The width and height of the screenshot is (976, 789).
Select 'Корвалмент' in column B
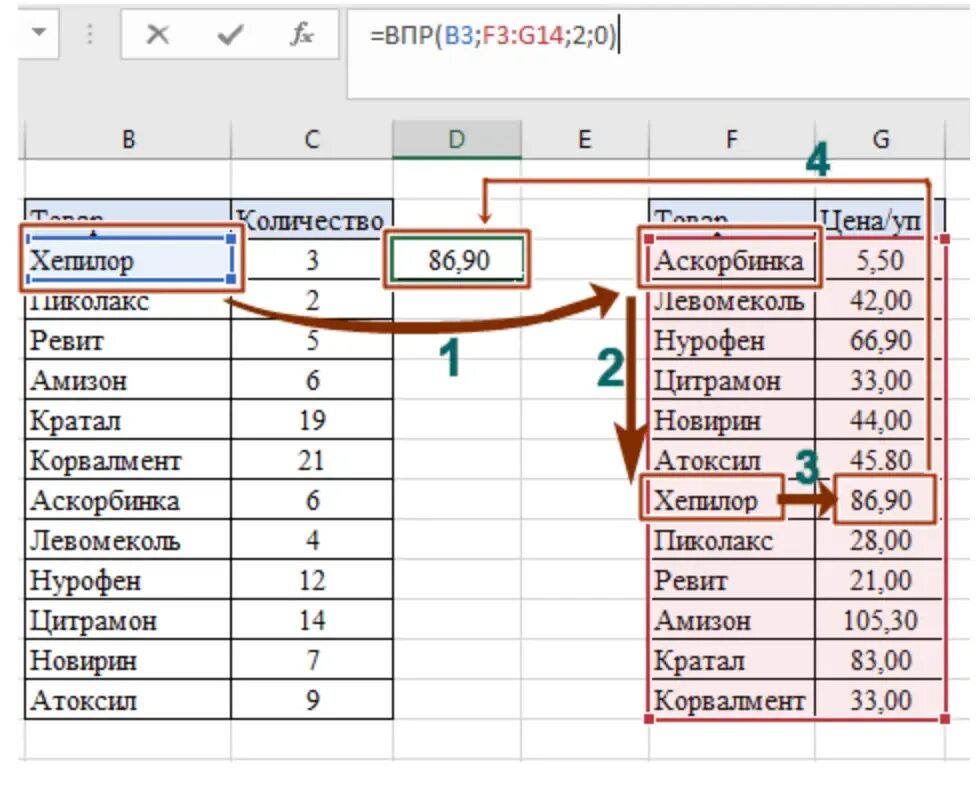(x=128, y=460)
